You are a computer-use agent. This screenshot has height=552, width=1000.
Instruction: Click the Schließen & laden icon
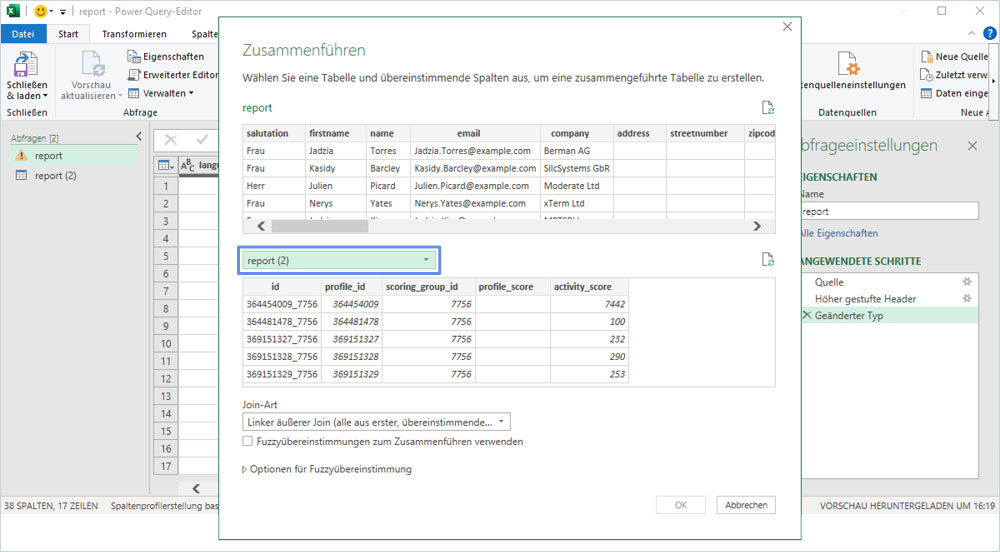coord(26,64)
